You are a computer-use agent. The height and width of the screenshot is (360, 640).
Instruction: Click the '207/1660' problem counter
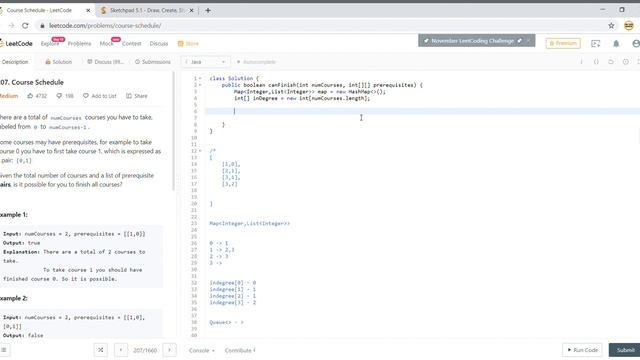145,350
